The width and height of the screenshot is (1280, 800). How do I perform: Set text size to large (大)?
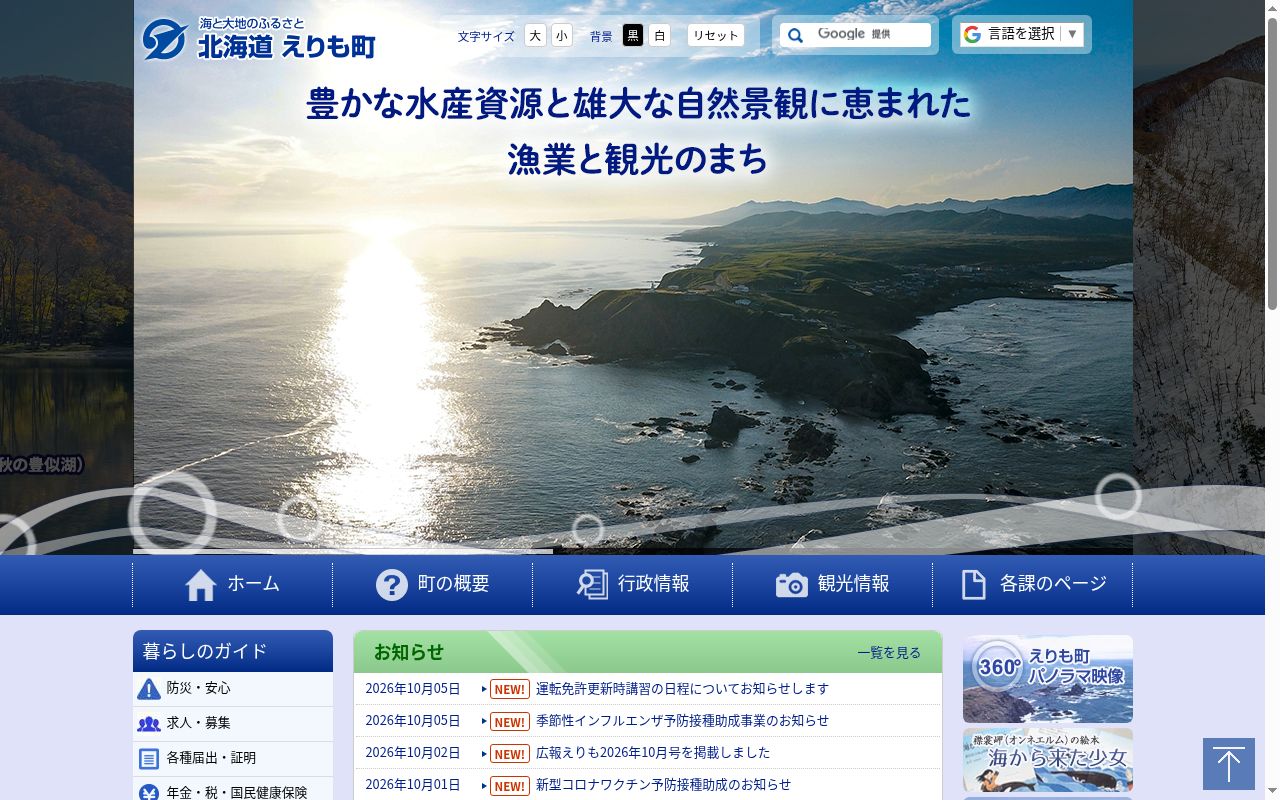[x=535, y=35]
